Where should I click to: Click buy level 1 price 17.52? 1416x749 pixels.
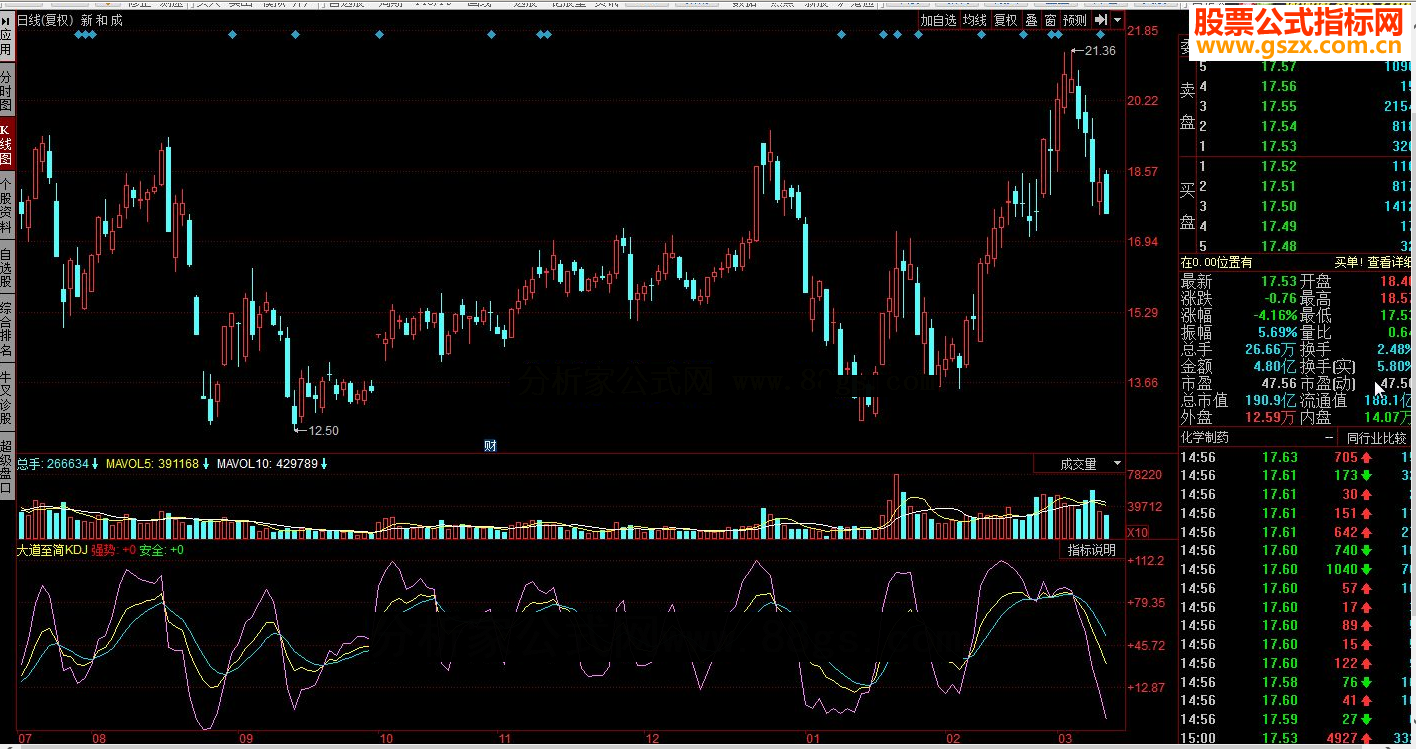1279,167
